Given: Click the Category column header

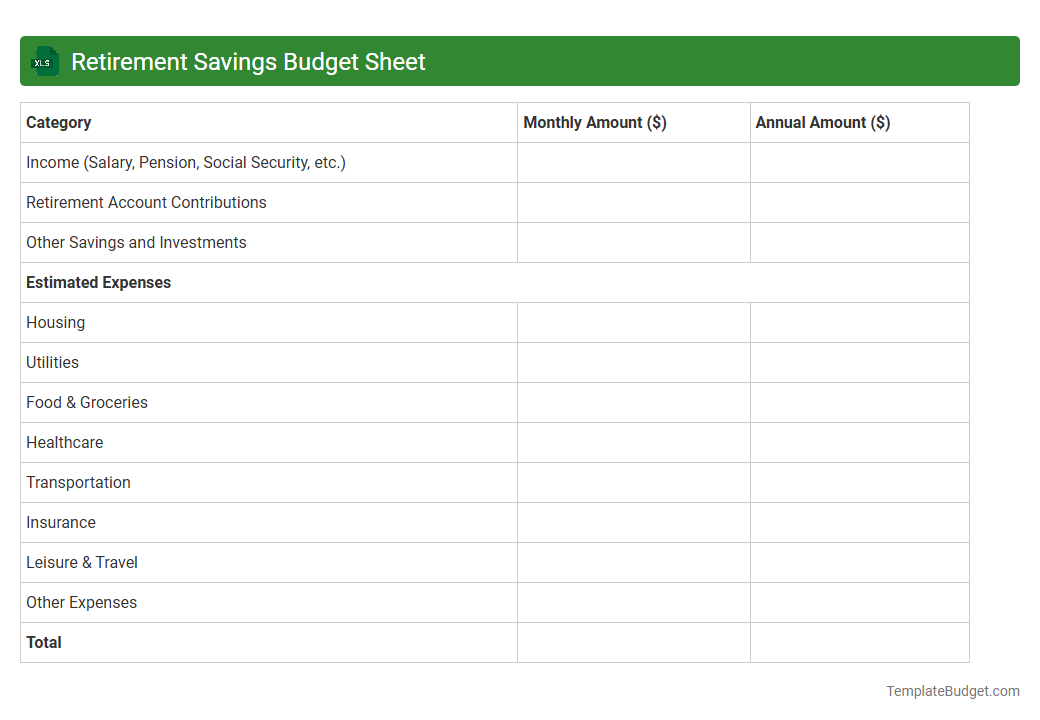Looking at the screenshot, I should pos(58,122).
